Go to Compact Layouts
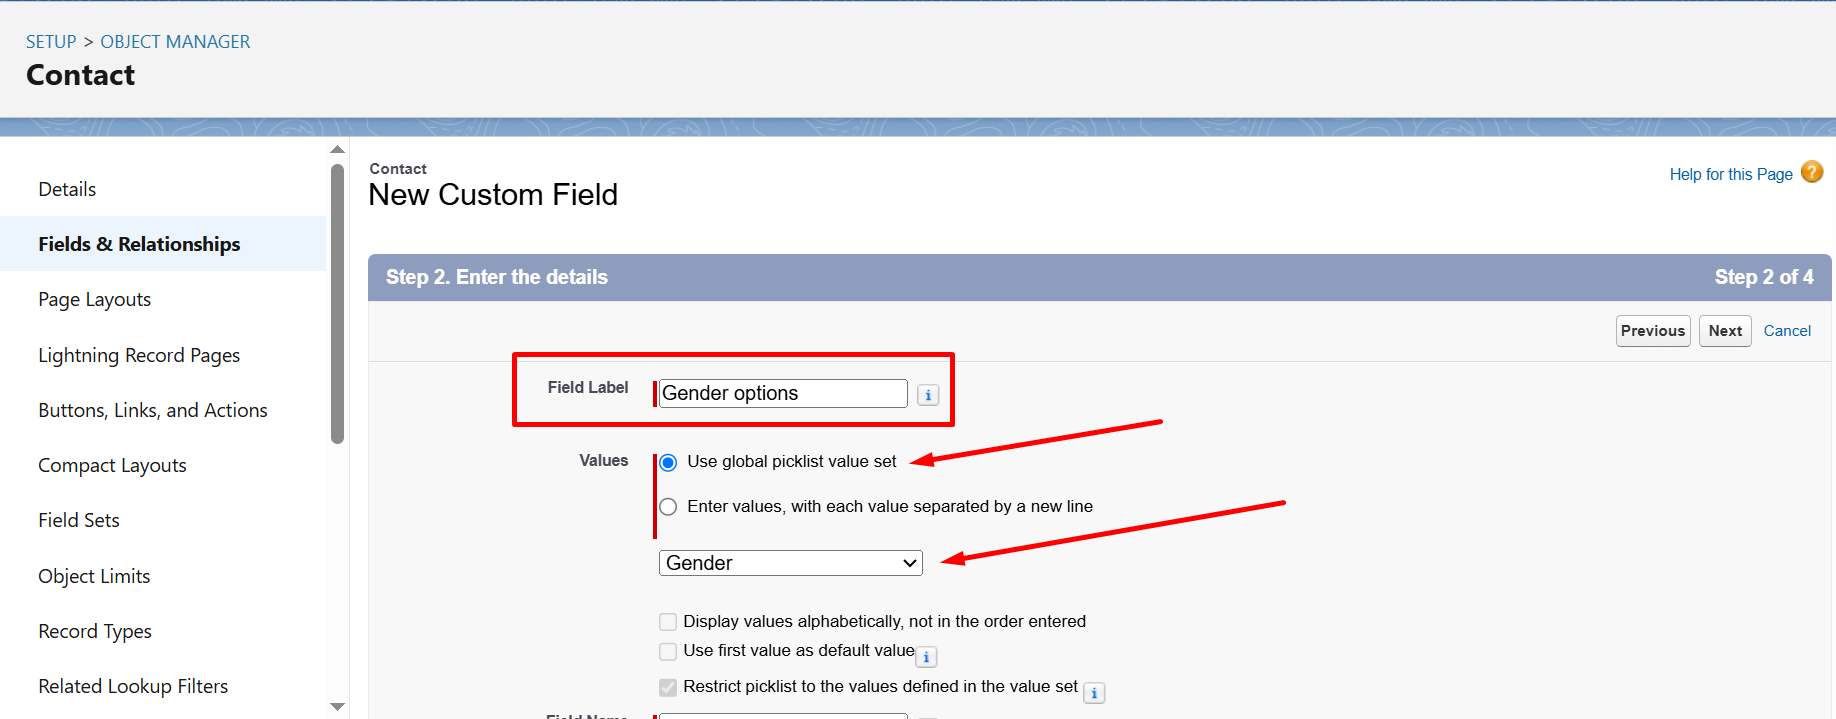 pos(112,465)
